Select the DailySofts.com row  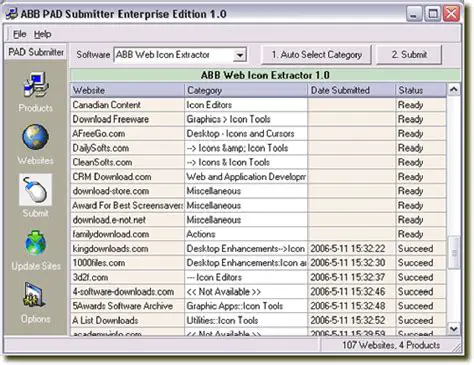(258, 148)
